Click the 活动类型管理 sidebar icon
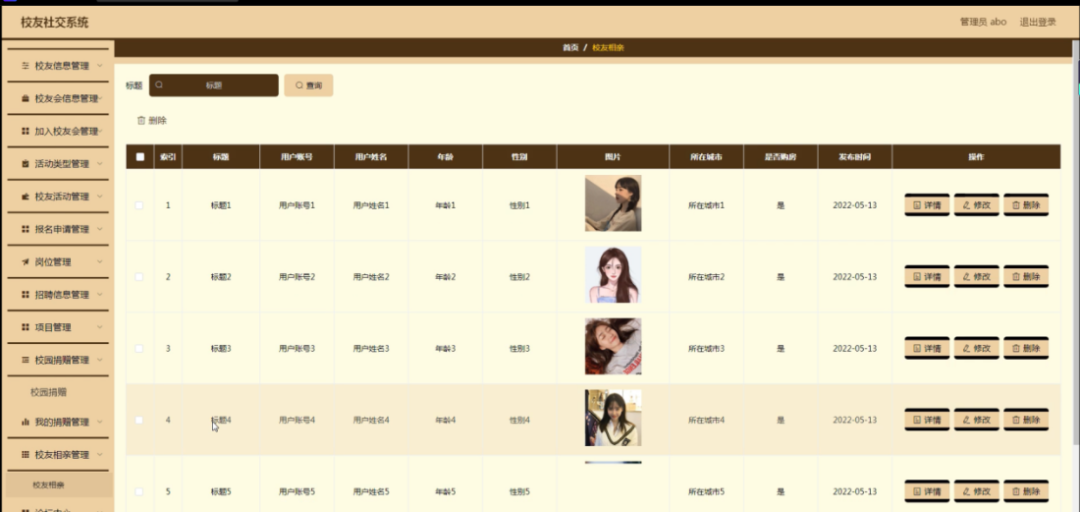The width and height of the screenshot is (1080, 512). pos(25,164)
